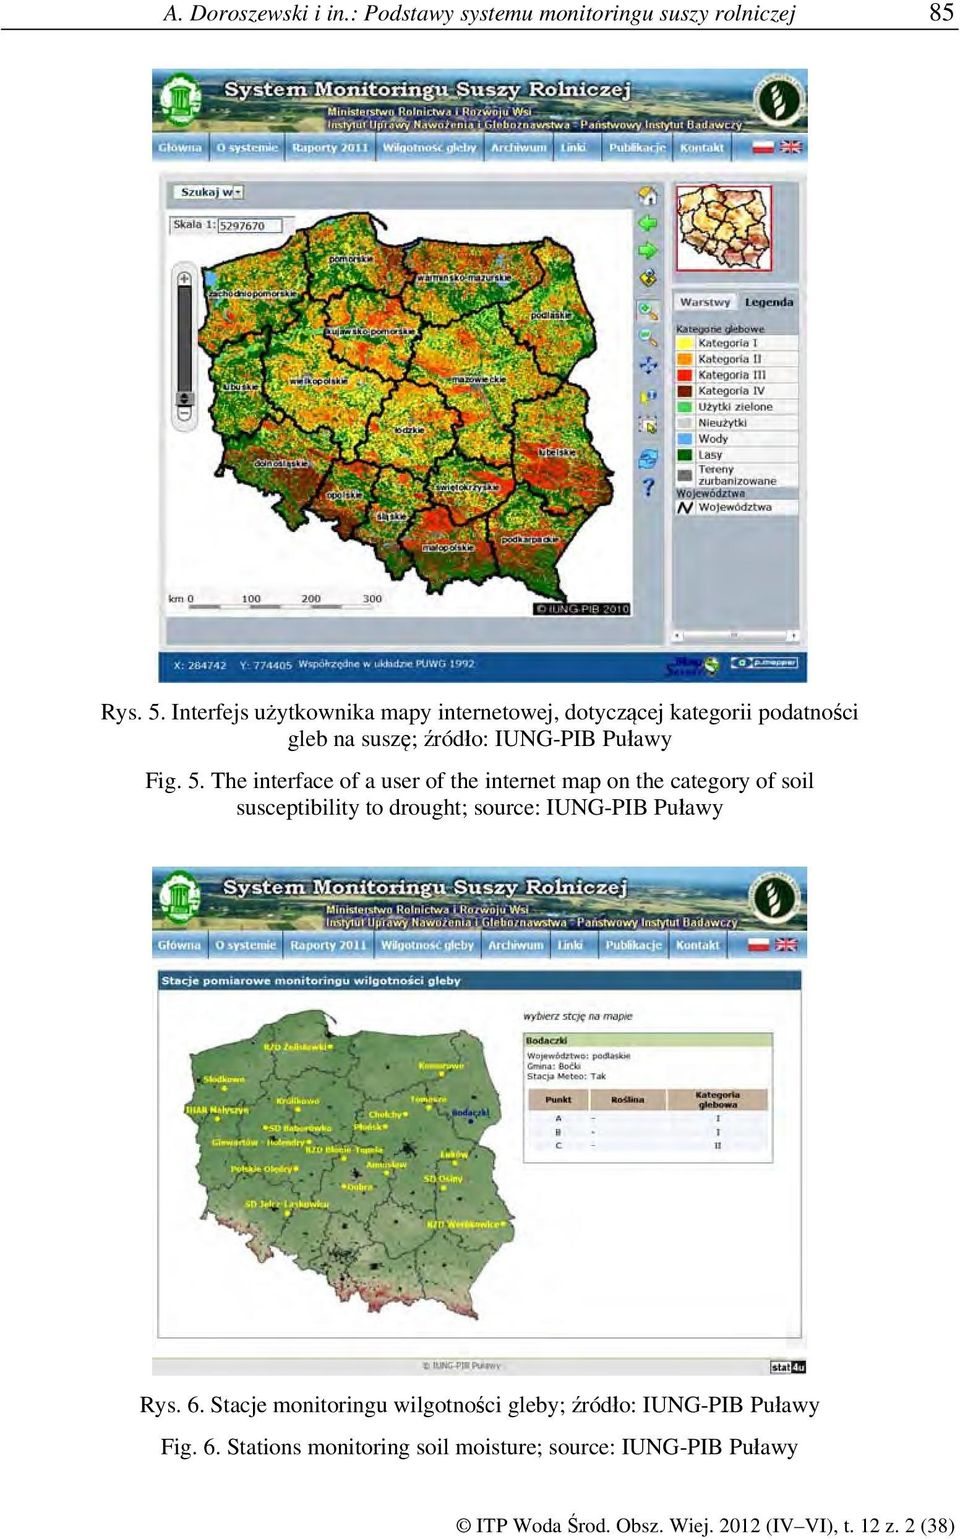960x1539 pixels.
Task: Click the stat4u badge in lower screenshot
Action: pos(788,1367)
